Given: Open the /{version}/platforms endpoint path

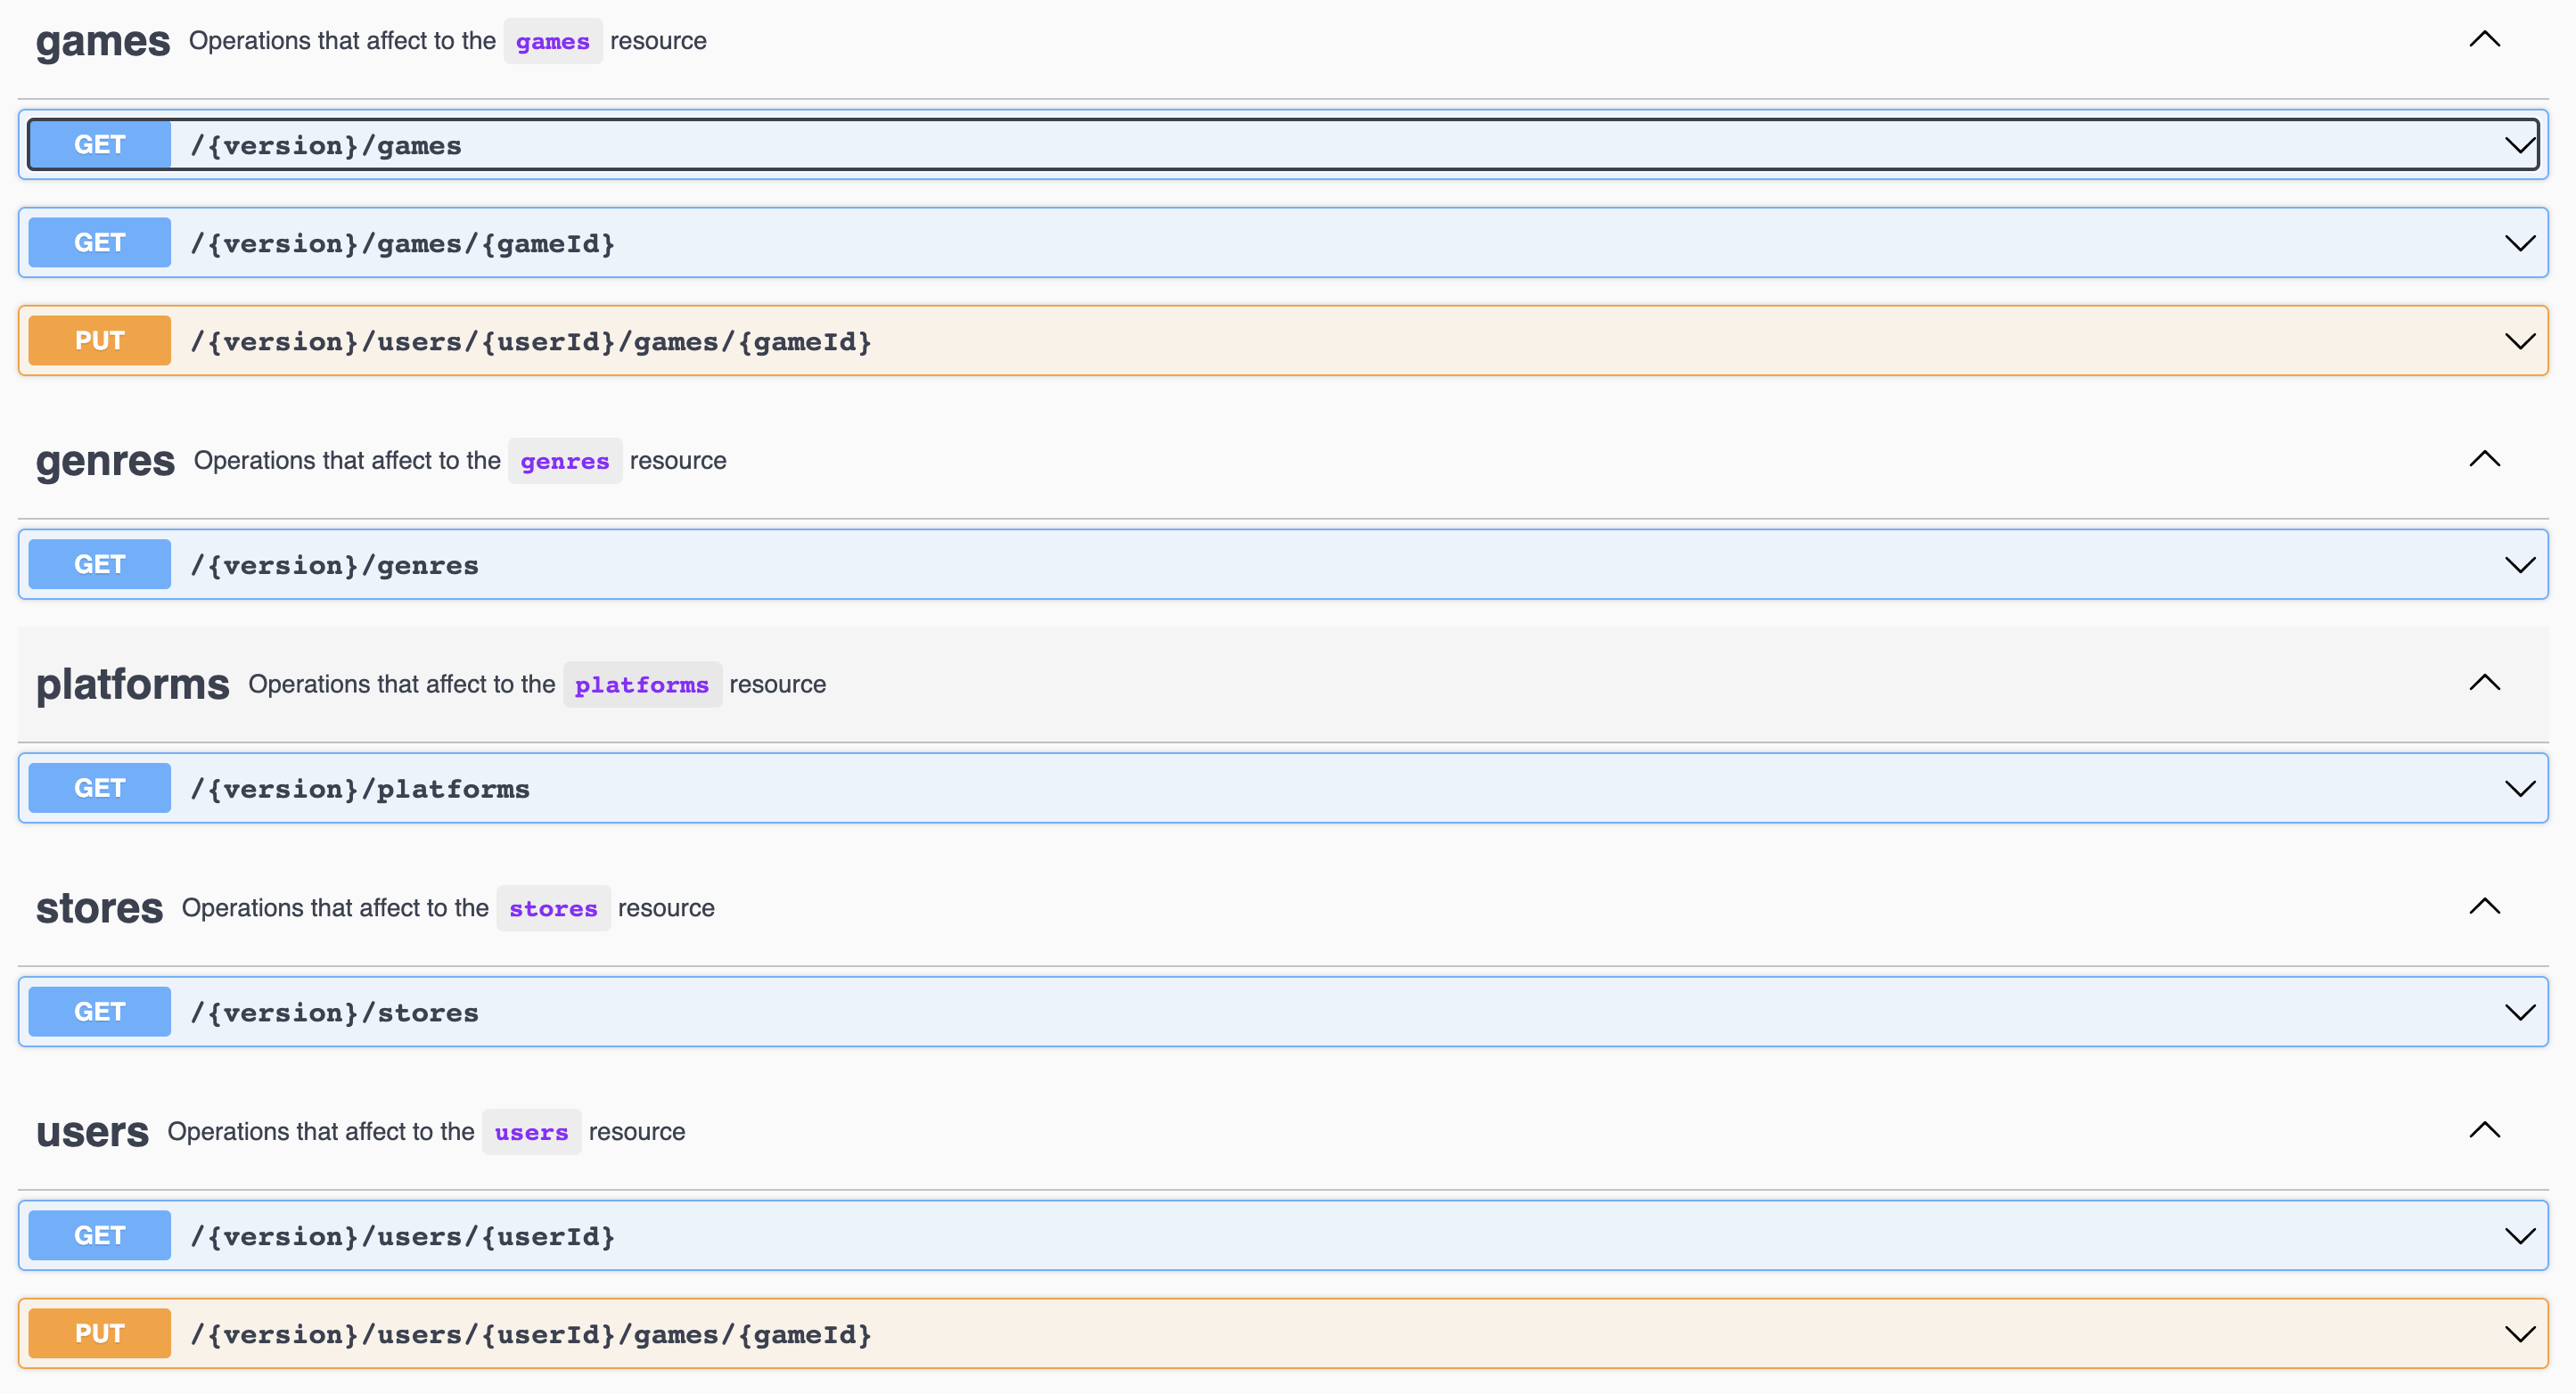Looking at the screenshot, I should coord(360,790).
